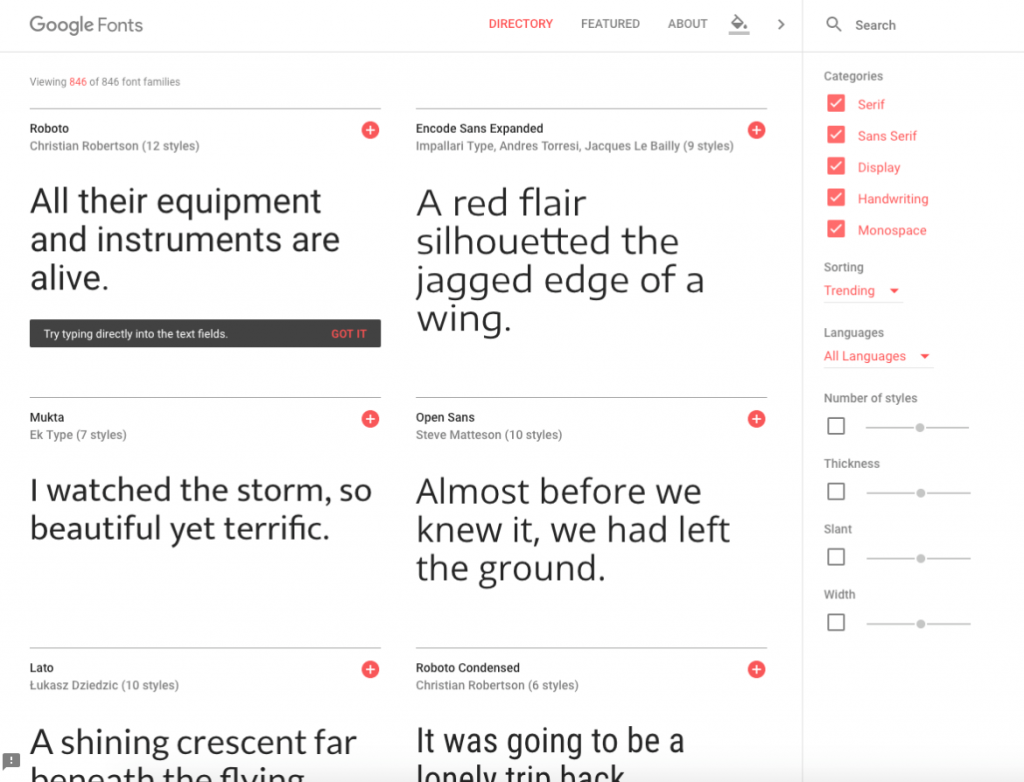Open the Roboto Condensed family name

click(468, 668)
